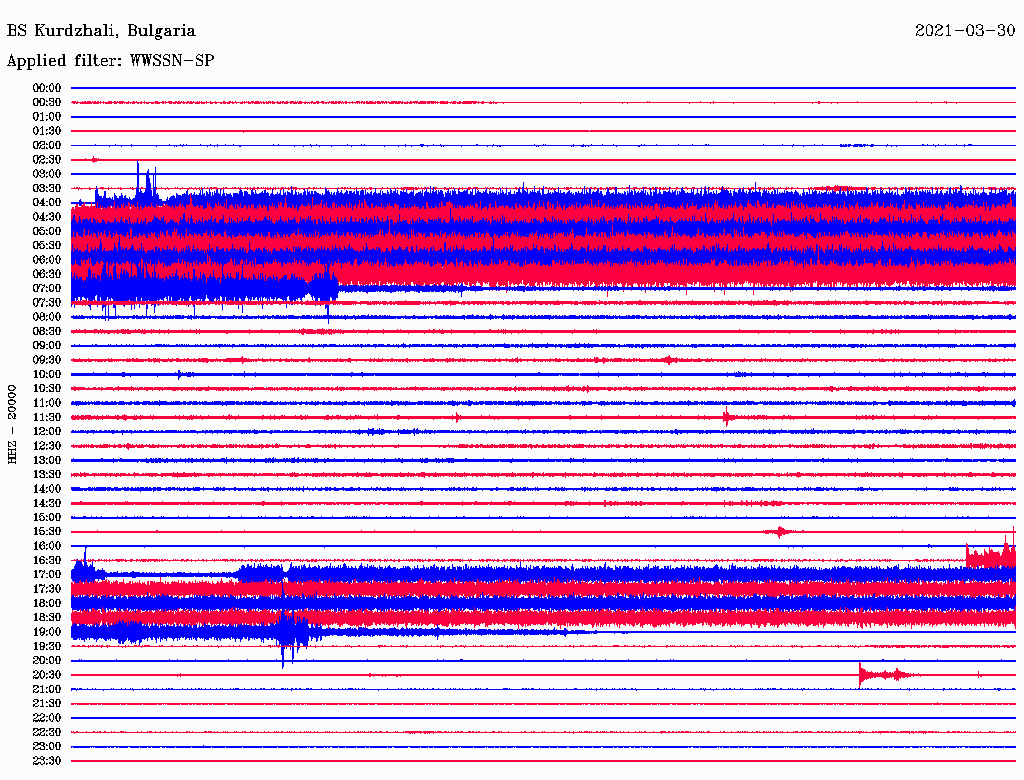This screenshot has height=780, width=1024.
Task: Select the 02:00 time label
Action: coord(47,146)
